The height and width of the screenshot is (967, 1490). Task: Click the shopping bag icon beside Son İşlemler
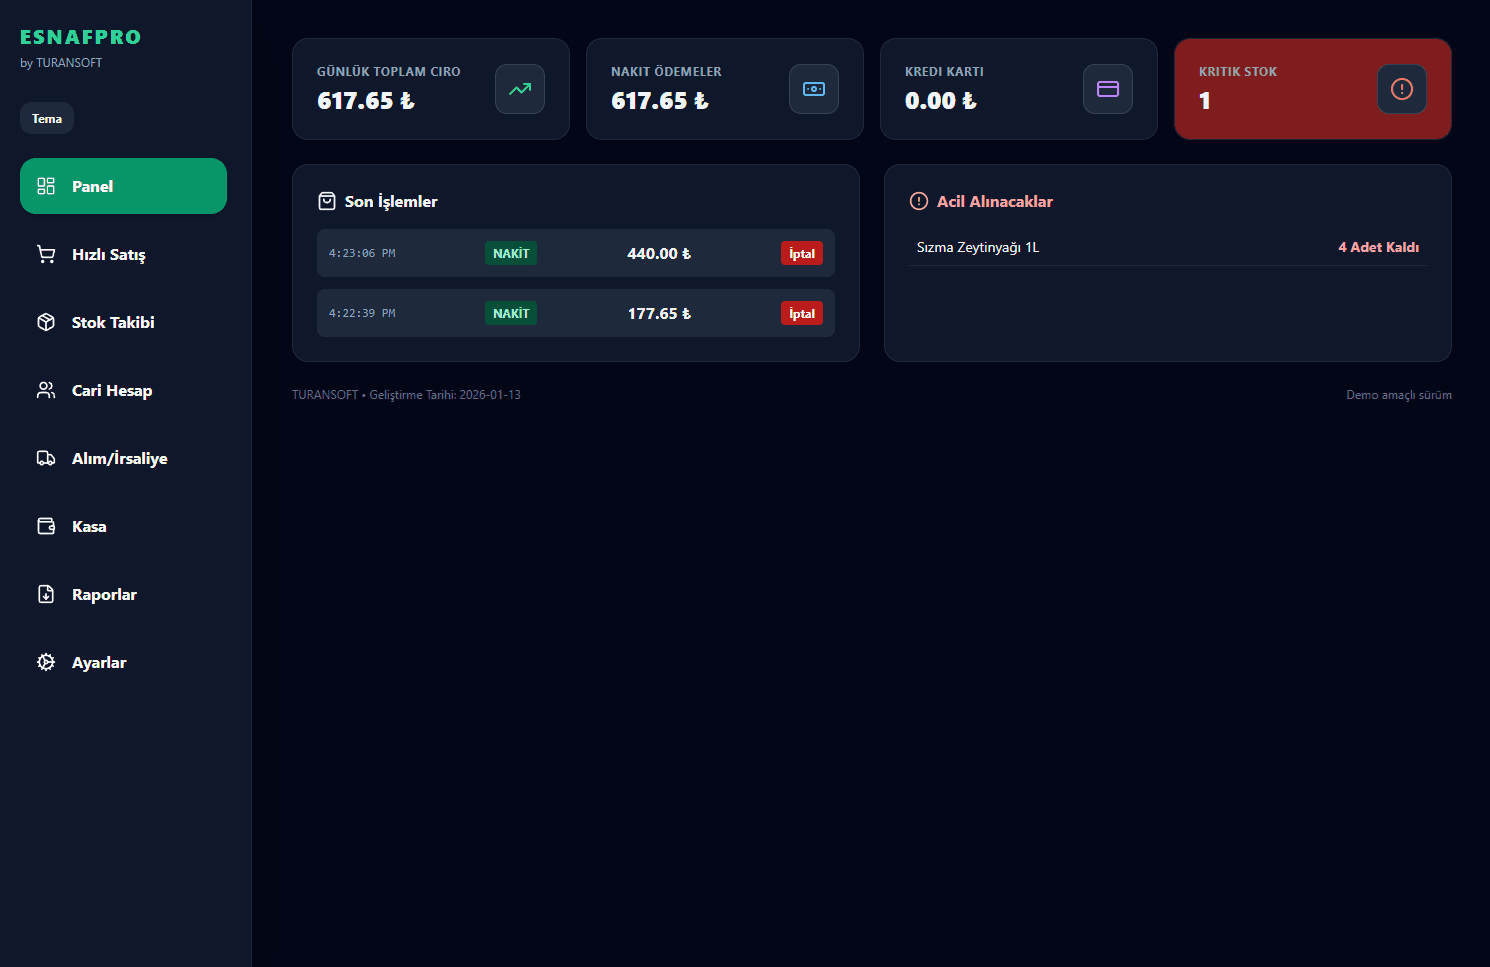(x=327, y=201)
